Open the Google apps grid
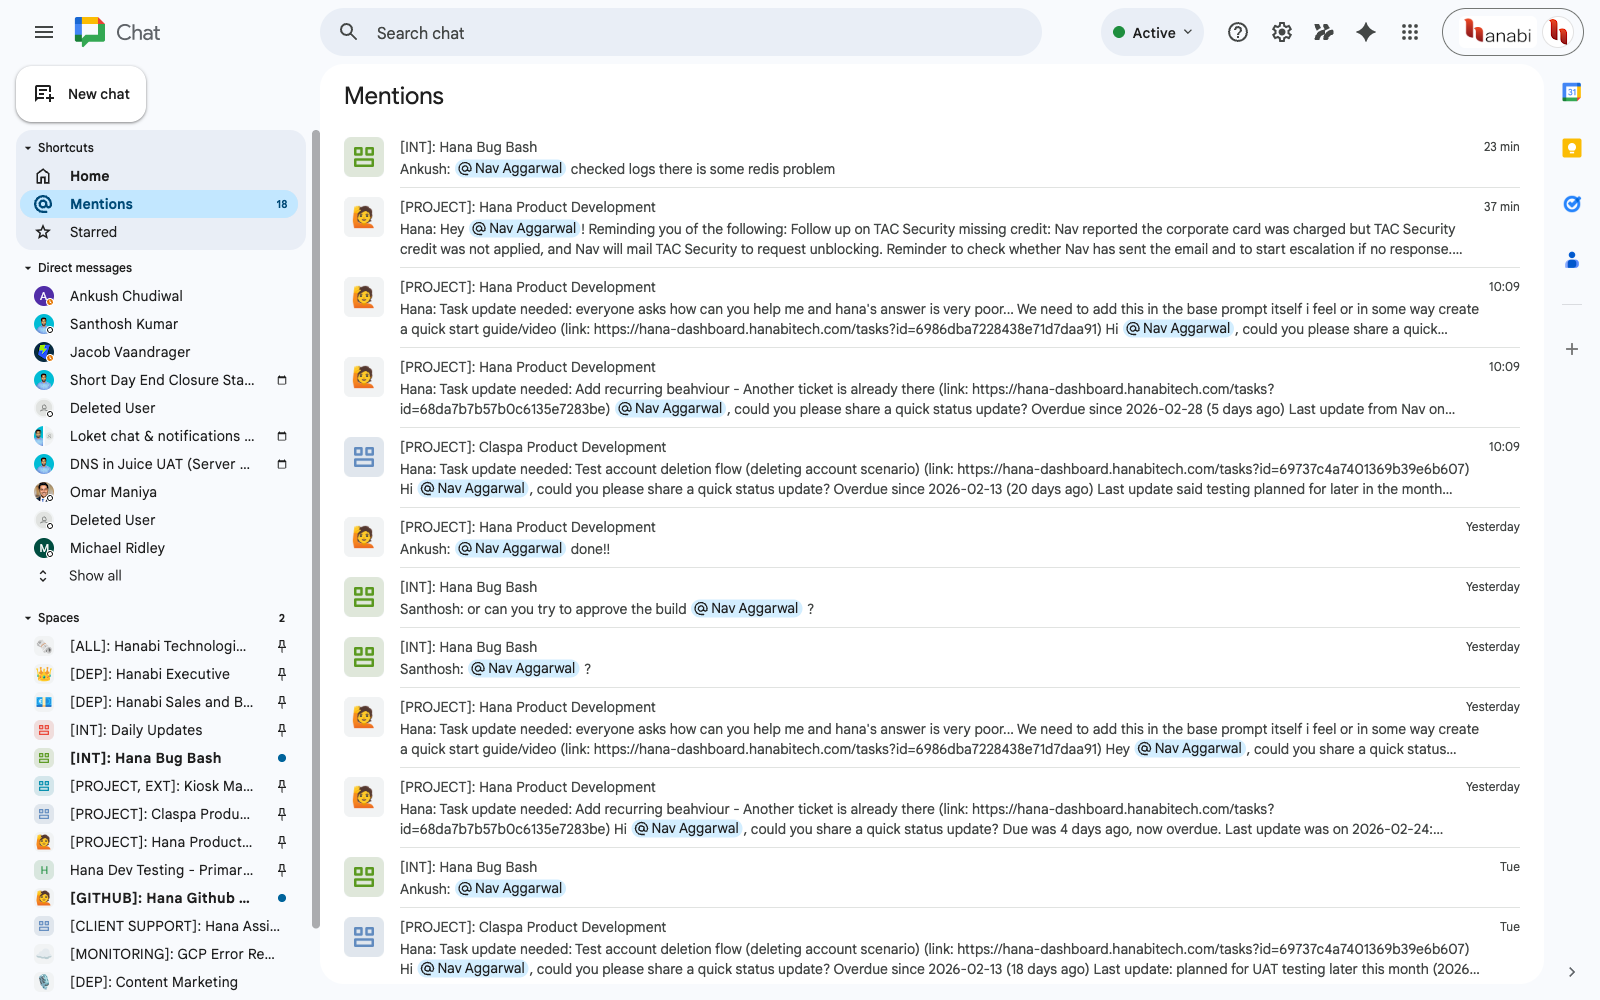Image resolution: width=1600 pixels, height=1000 pixels. 1410,32
